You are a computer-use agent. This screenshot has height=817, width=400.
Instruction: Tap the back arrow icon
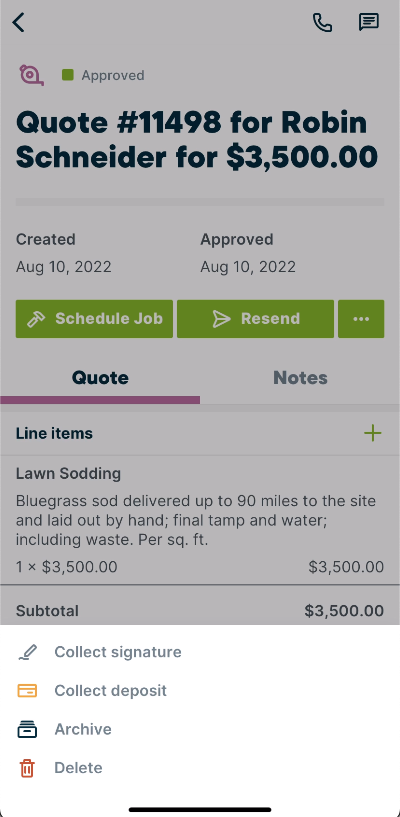pos(18,22)
